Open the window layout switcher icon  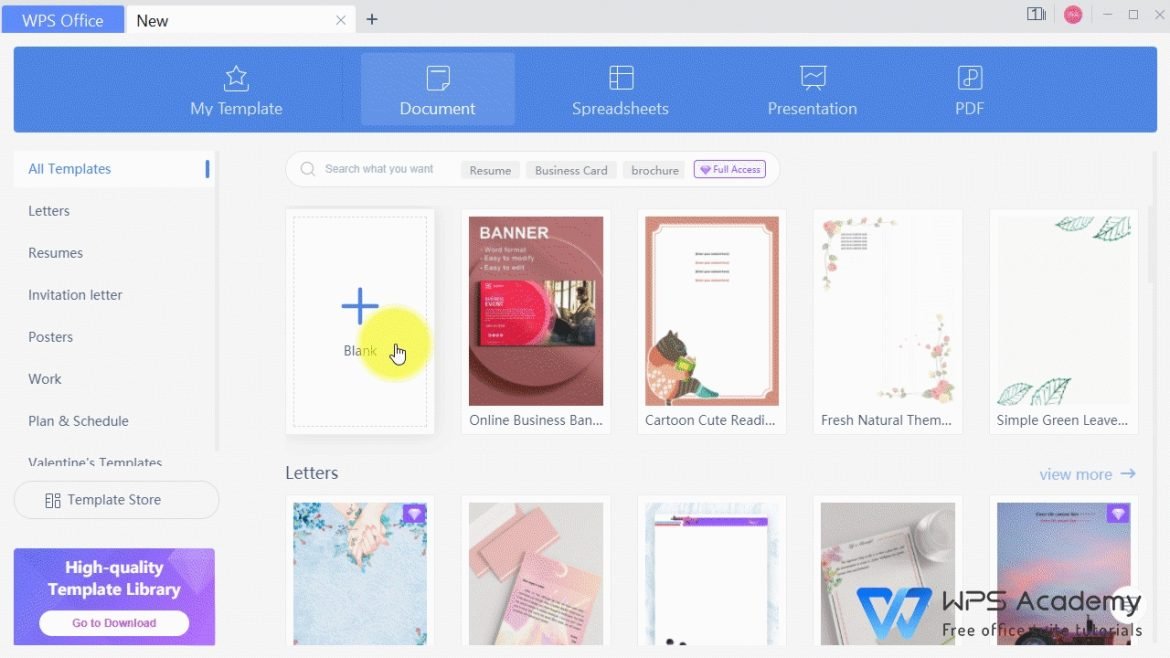[x=1036, y=15]
